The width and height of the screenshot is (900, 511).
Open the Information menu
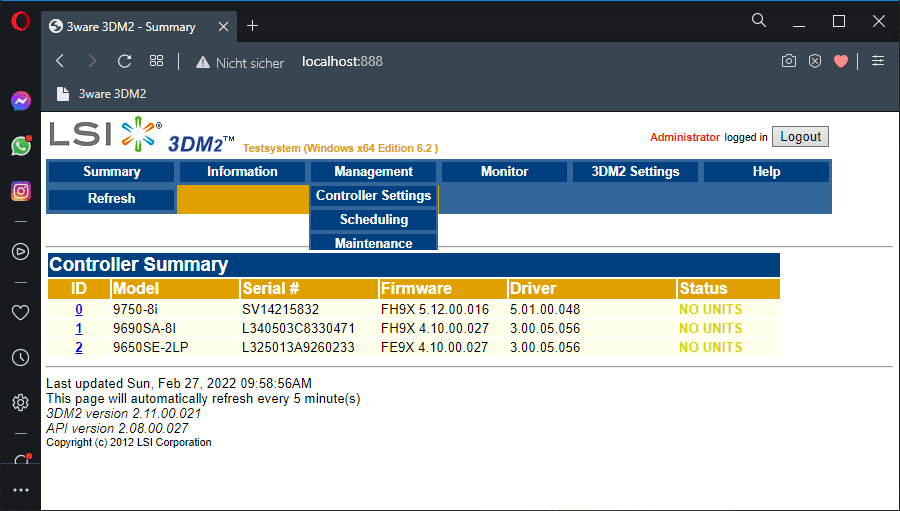point(242,172)
